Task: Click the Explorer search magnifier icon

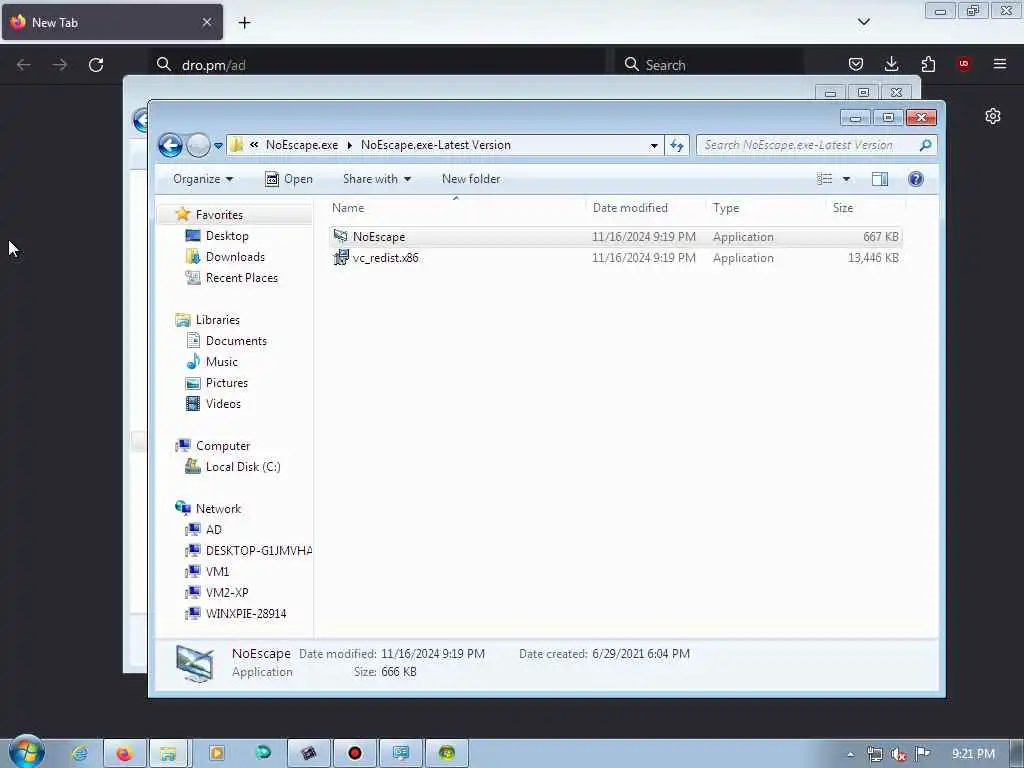Action: click(925, 145)
